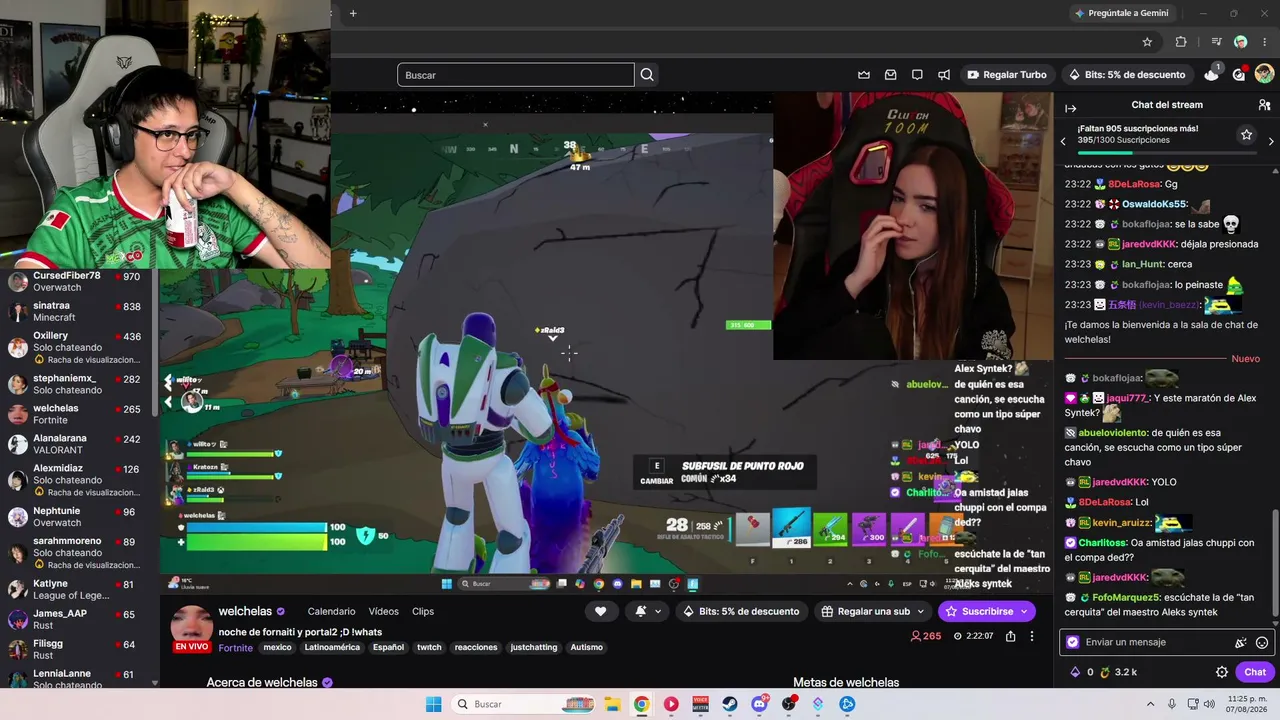The height and width of the screenshot is (720, 1280).
Task: Open sinatraa Minecraft channel in sidebar
Action: tap(76, 311)
